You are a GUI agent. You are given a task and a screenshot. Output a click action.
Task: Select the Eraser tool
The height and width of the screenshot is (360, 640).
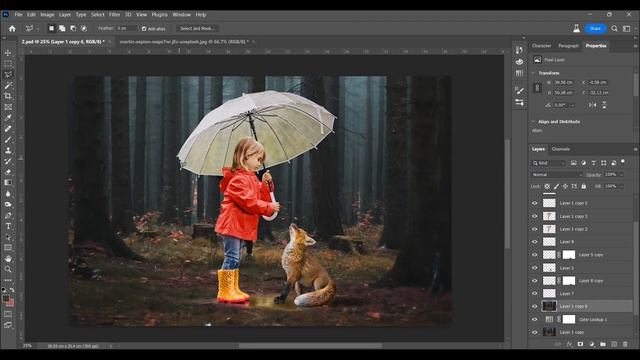coord(8,172)
